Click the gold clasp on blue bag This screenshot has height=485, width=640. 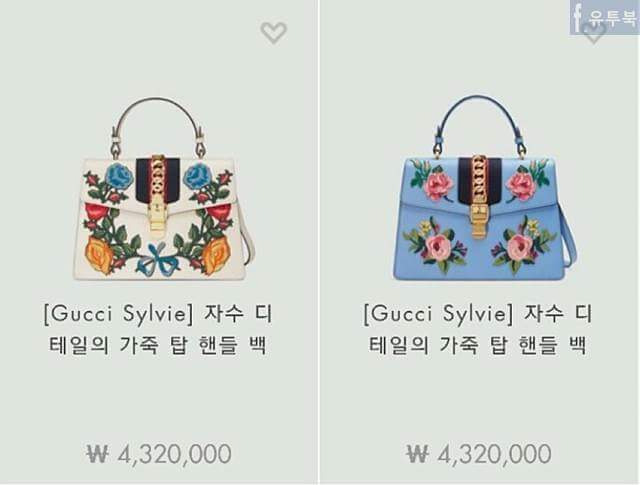click(479, 220)
